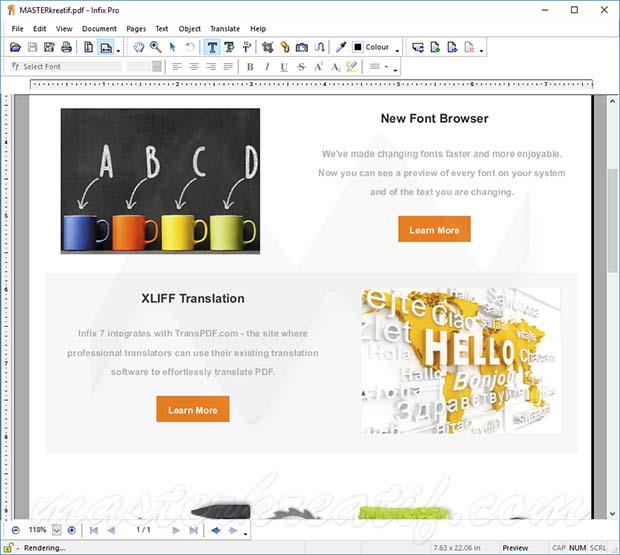The width and height of the screenshot is (620, 555).
Task: Select the arrow Object pointer tool
Action: [172, 47]
